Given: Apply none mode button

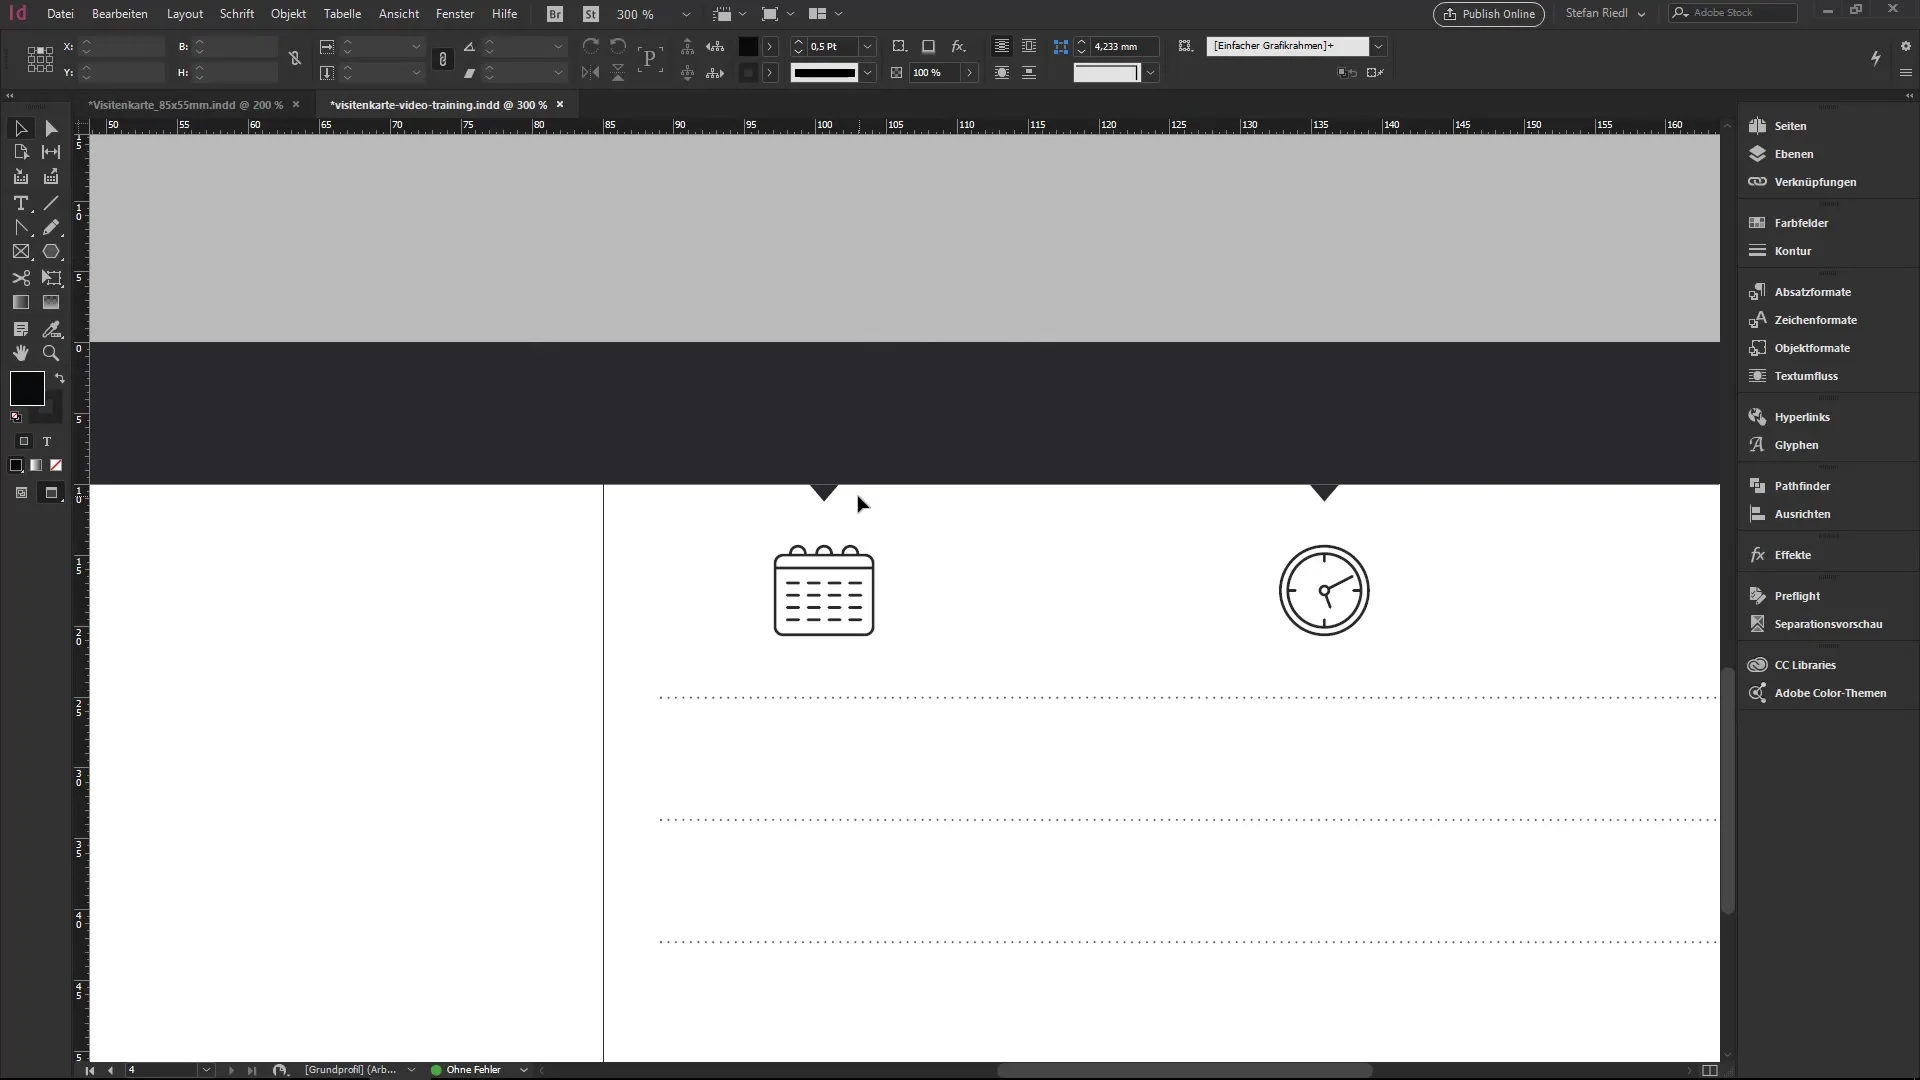Looking at the screenshot, I should 56,465.
